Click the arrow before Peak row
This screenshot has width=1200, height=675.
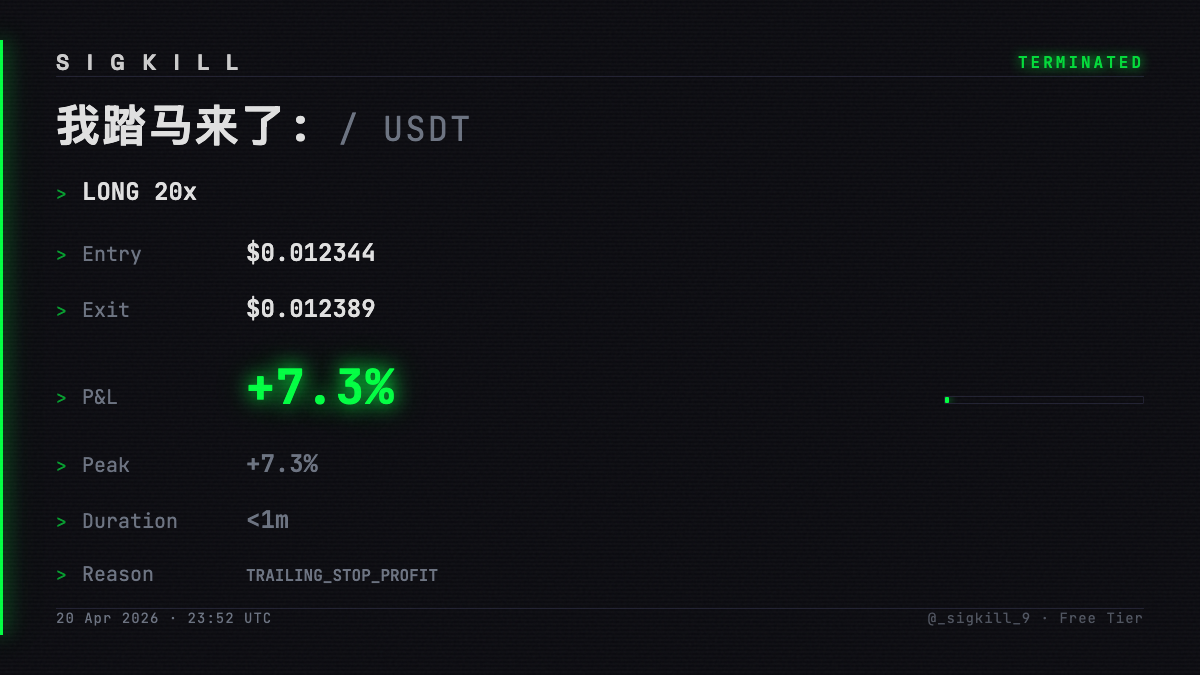(x=61, y=467)
